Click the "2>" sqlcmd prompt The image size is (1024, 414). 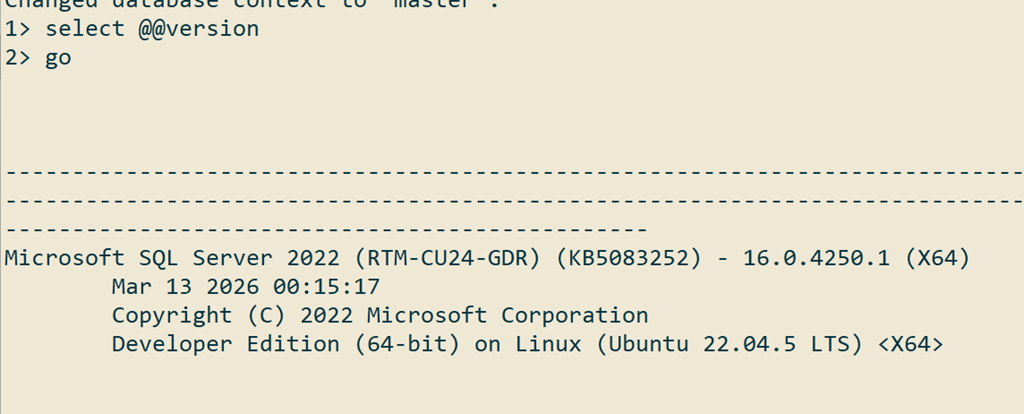click(x=18, y=57)
